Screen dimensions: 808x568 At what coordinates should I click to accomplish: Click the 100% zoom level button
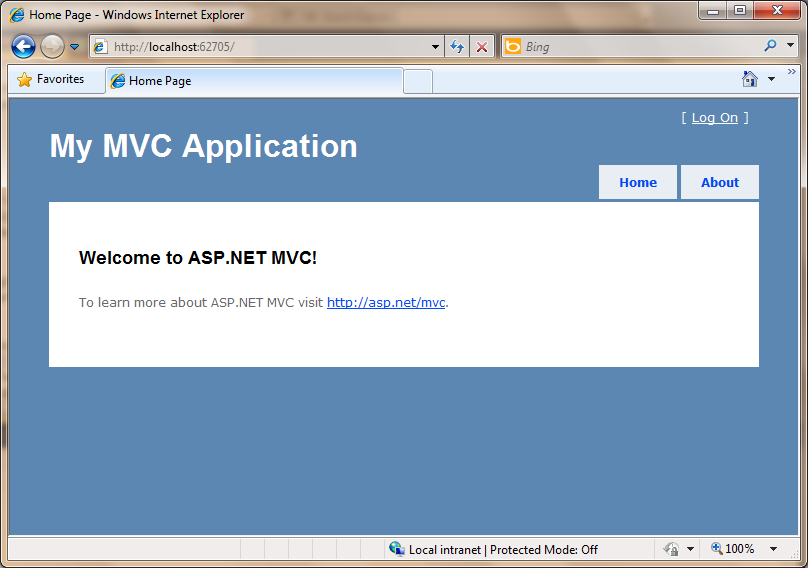[732, 549]
